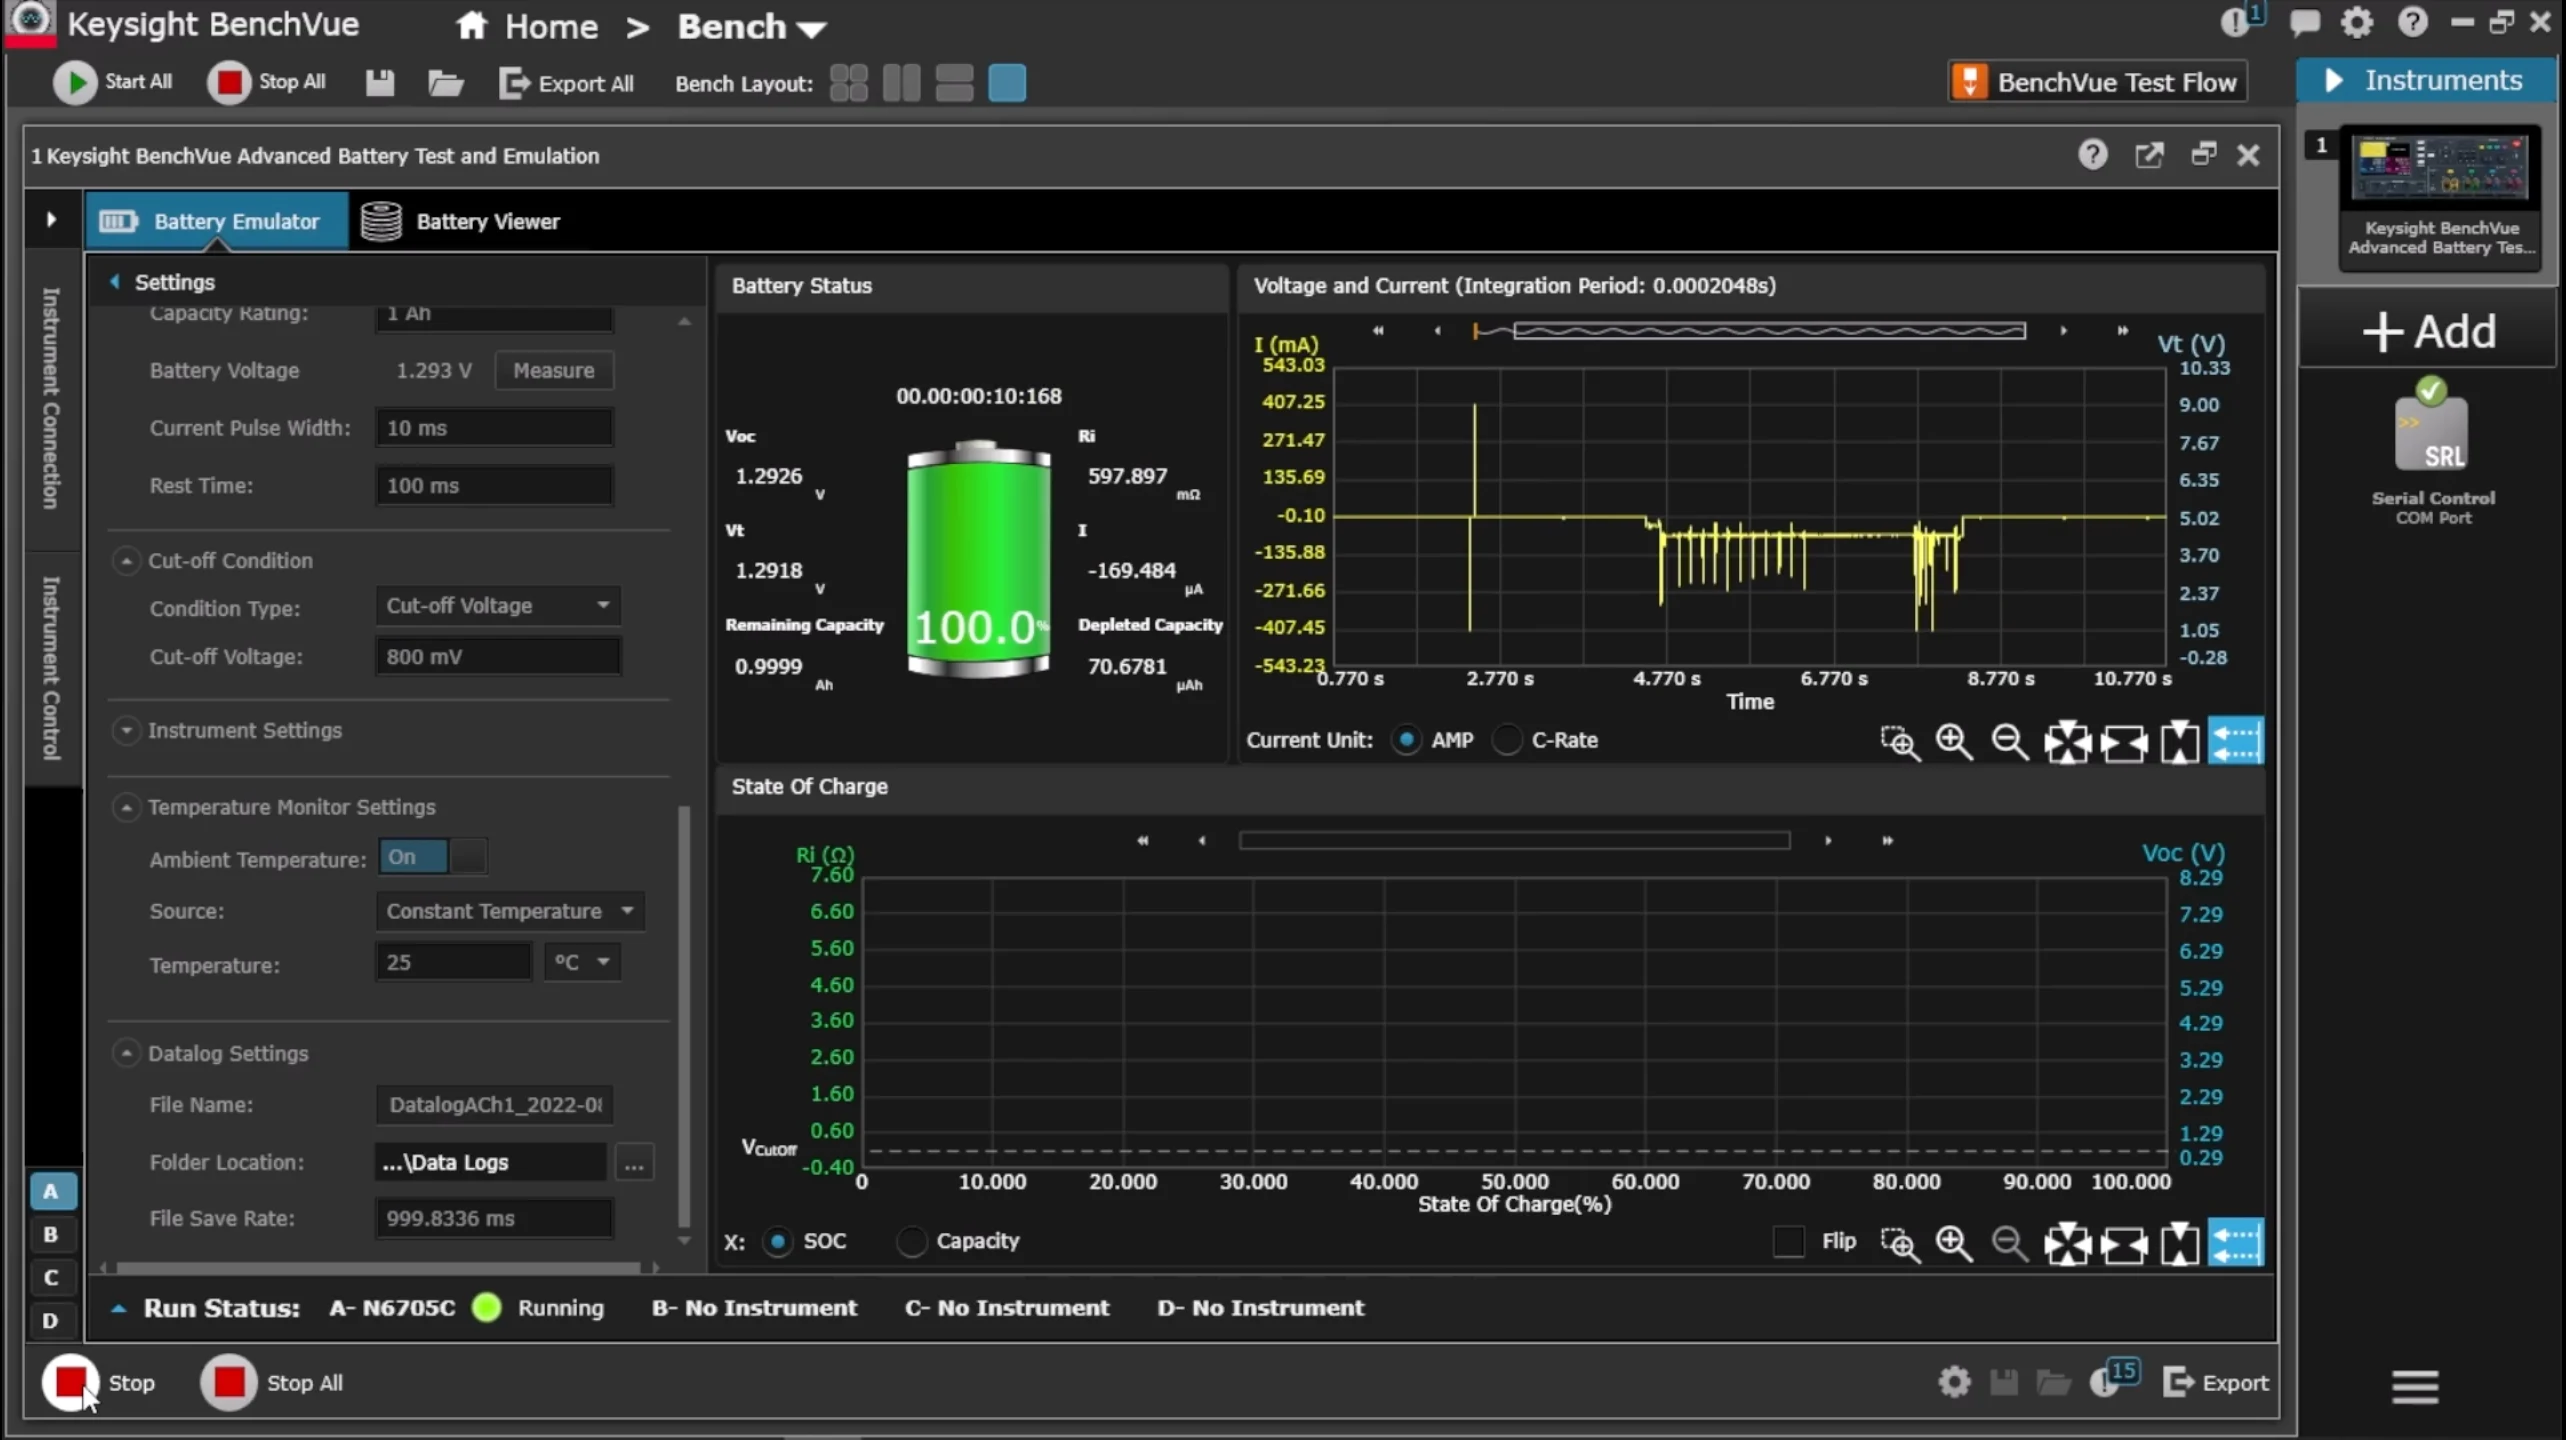Click zoom-in icon in State Of Charge chart

click(1954, 1243)
